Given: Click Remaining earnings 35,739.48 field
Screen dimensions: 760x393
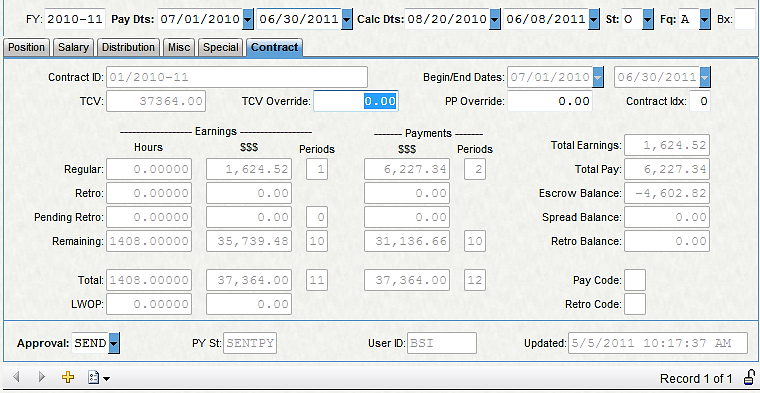Looking at the screenshot, I should (249, 241).
